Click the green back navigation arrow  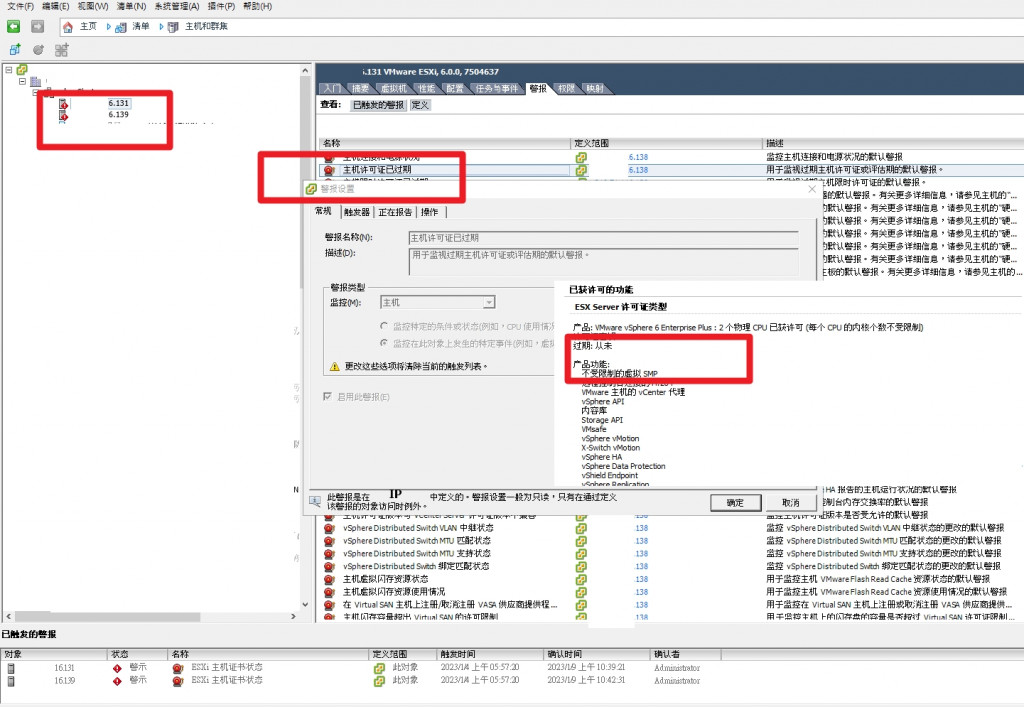13,26
